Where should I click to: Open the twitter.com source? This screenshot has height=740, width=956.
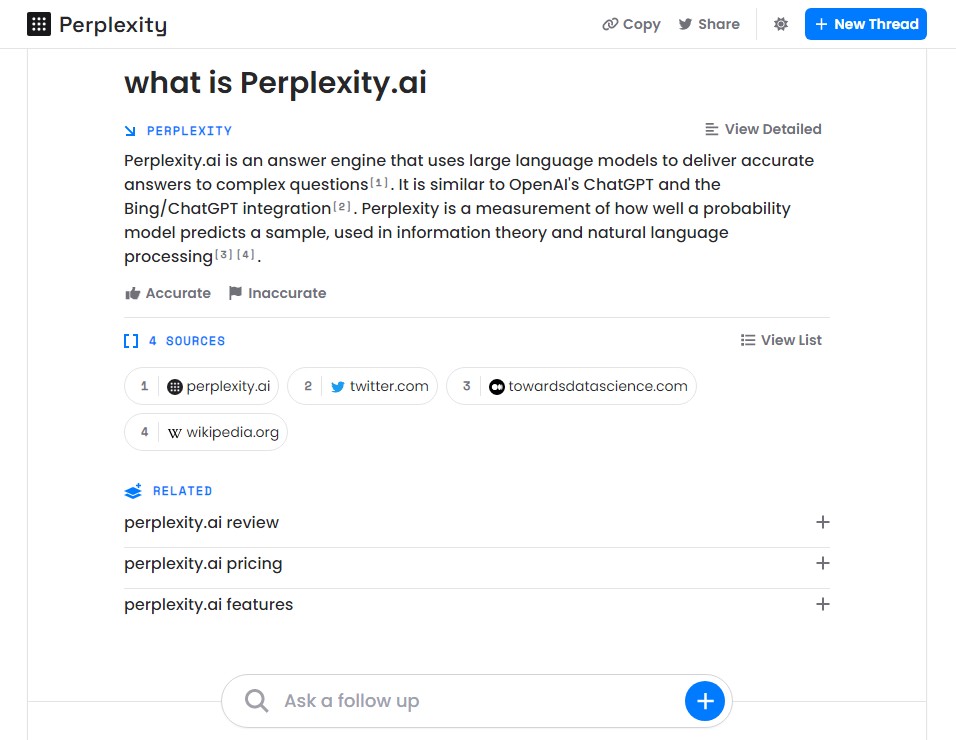tap(362, 386)
